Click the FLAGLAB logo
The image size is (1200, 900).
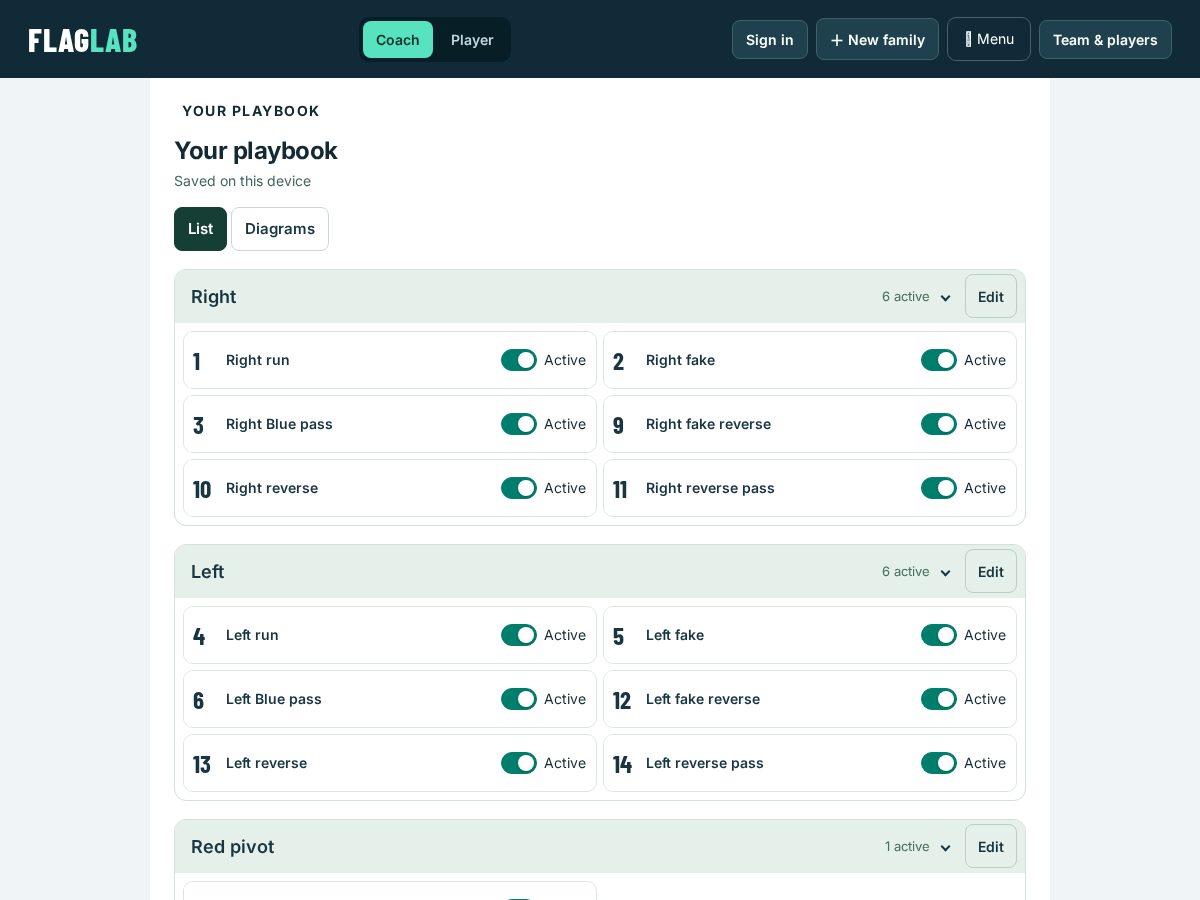[x=83, y=40]
